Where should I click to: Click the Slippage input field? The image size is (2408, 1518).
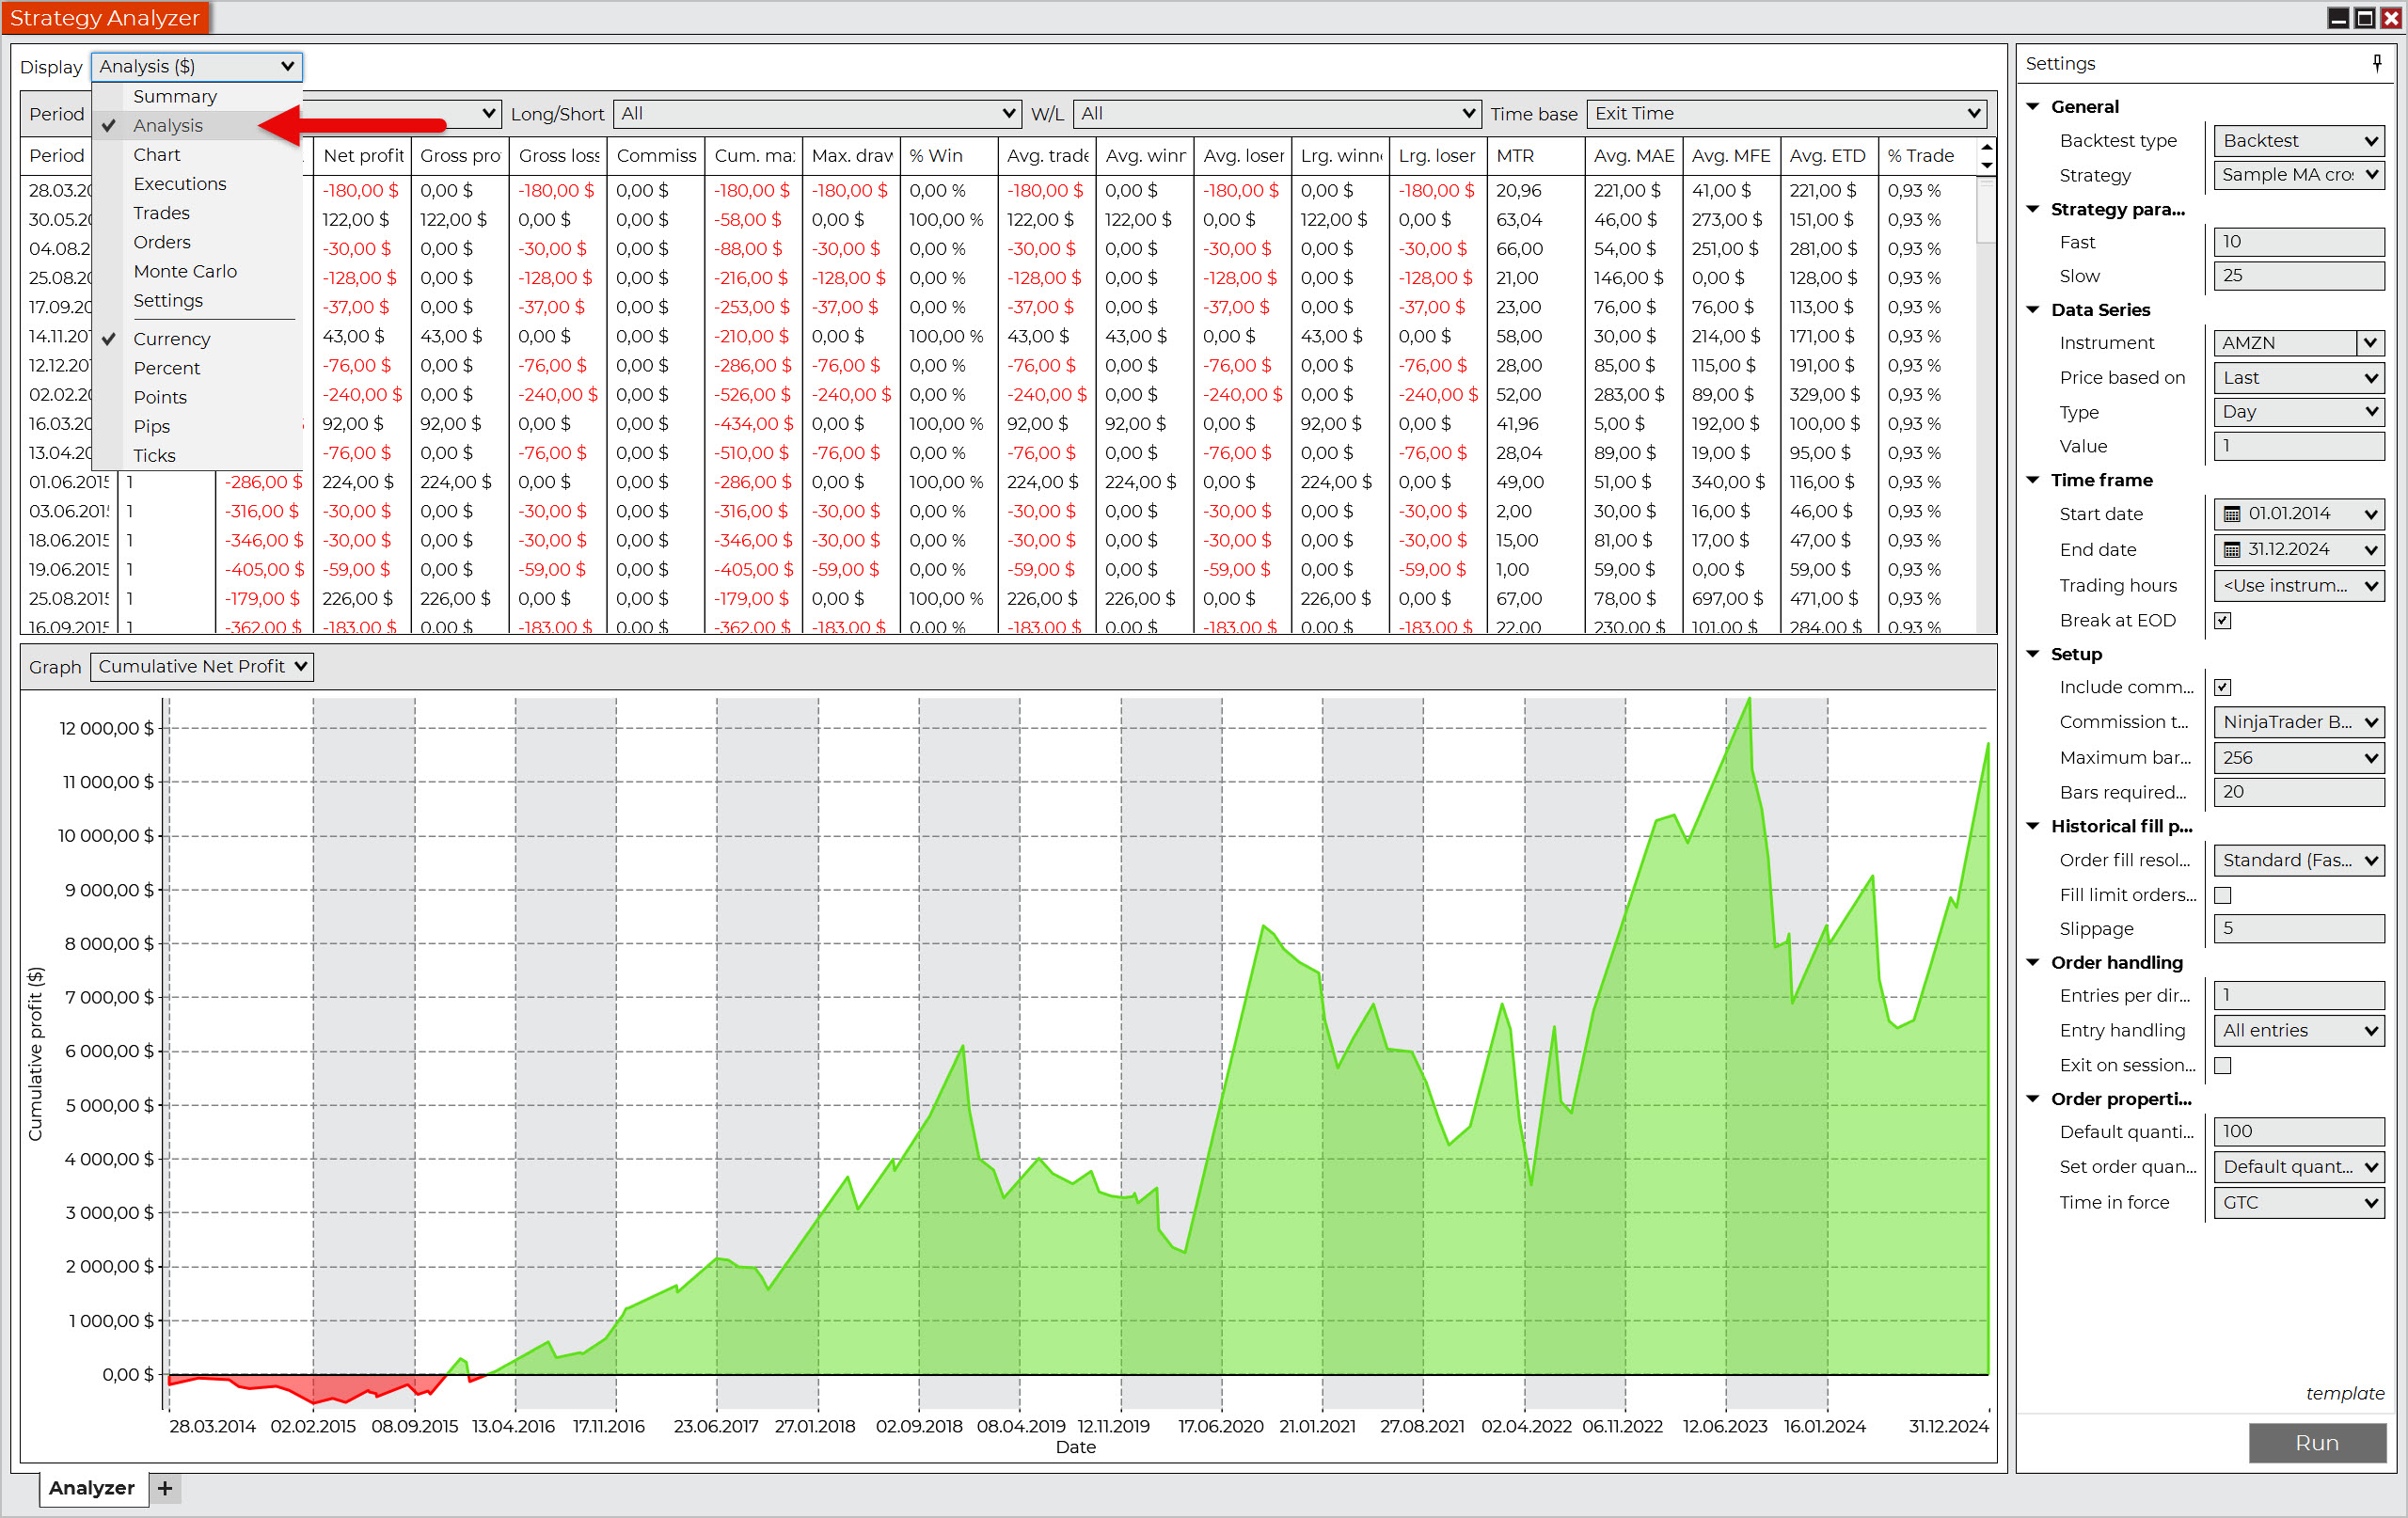(x=2298, y=928)
